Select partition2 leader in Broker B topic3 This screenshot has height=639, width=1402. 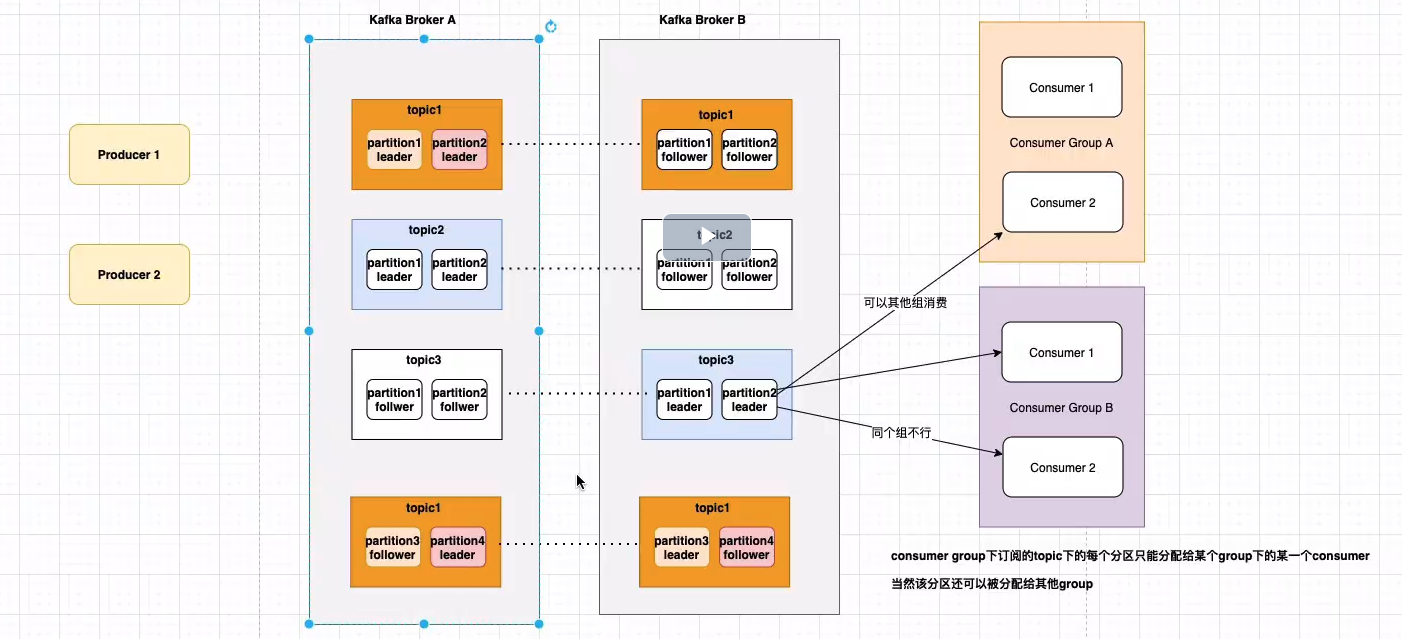click(749, 400)
